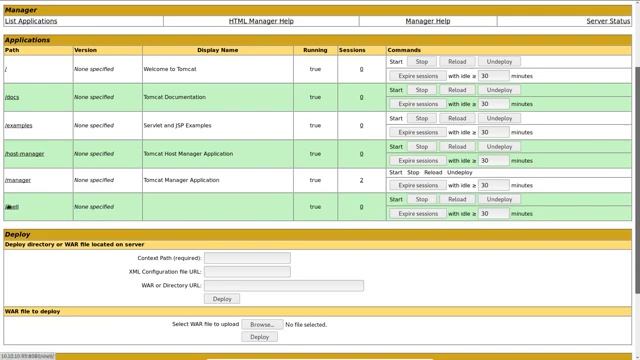Click 'Welcome to Tomcat' display name
Screen dimensions: 640x360
click(170, 69)
